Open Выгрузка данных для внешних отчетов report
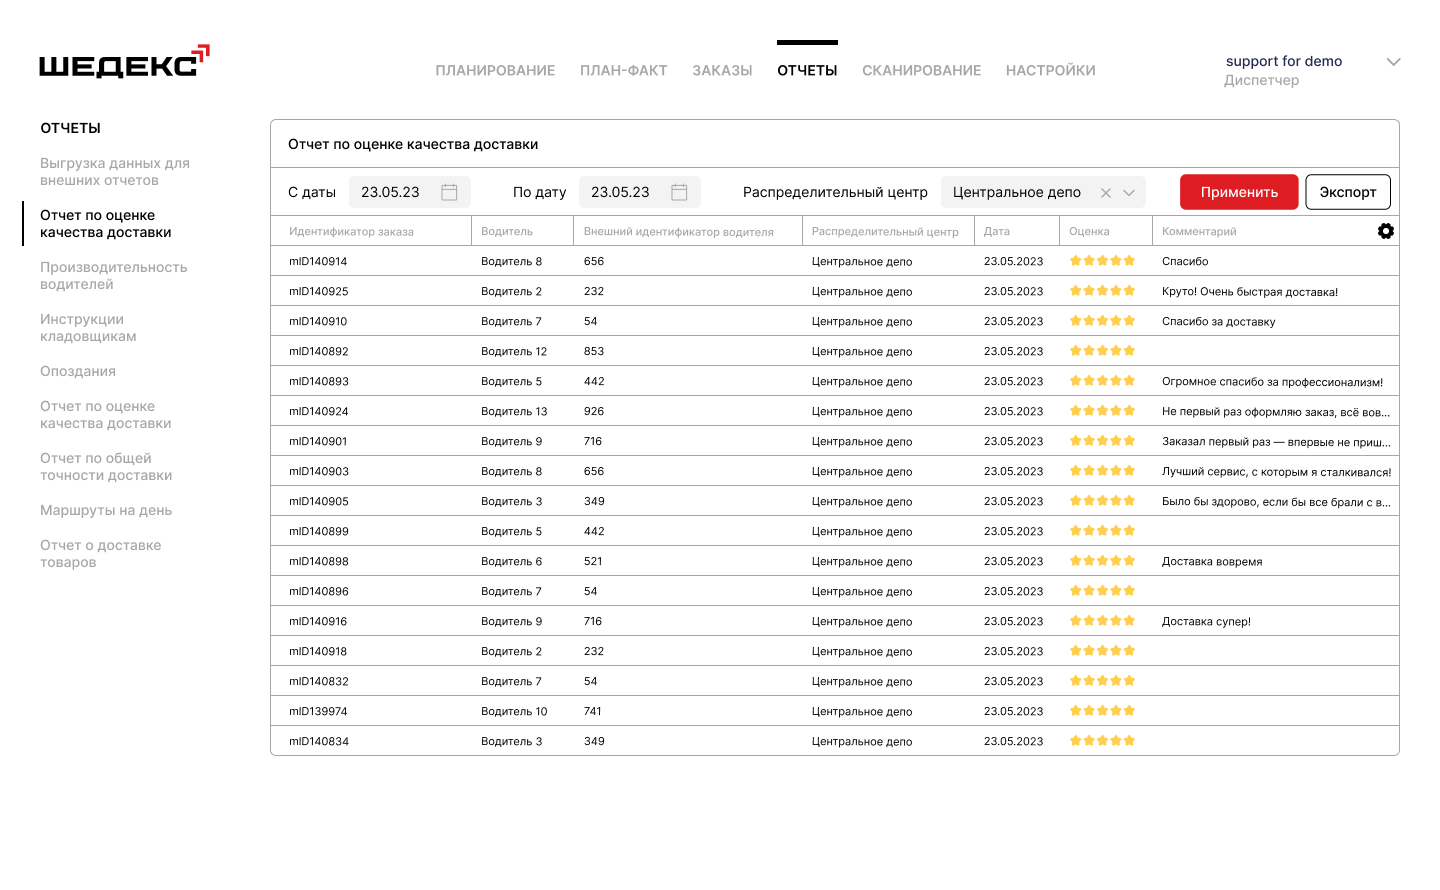The image size is (1440, 890). tap(115, 172)
